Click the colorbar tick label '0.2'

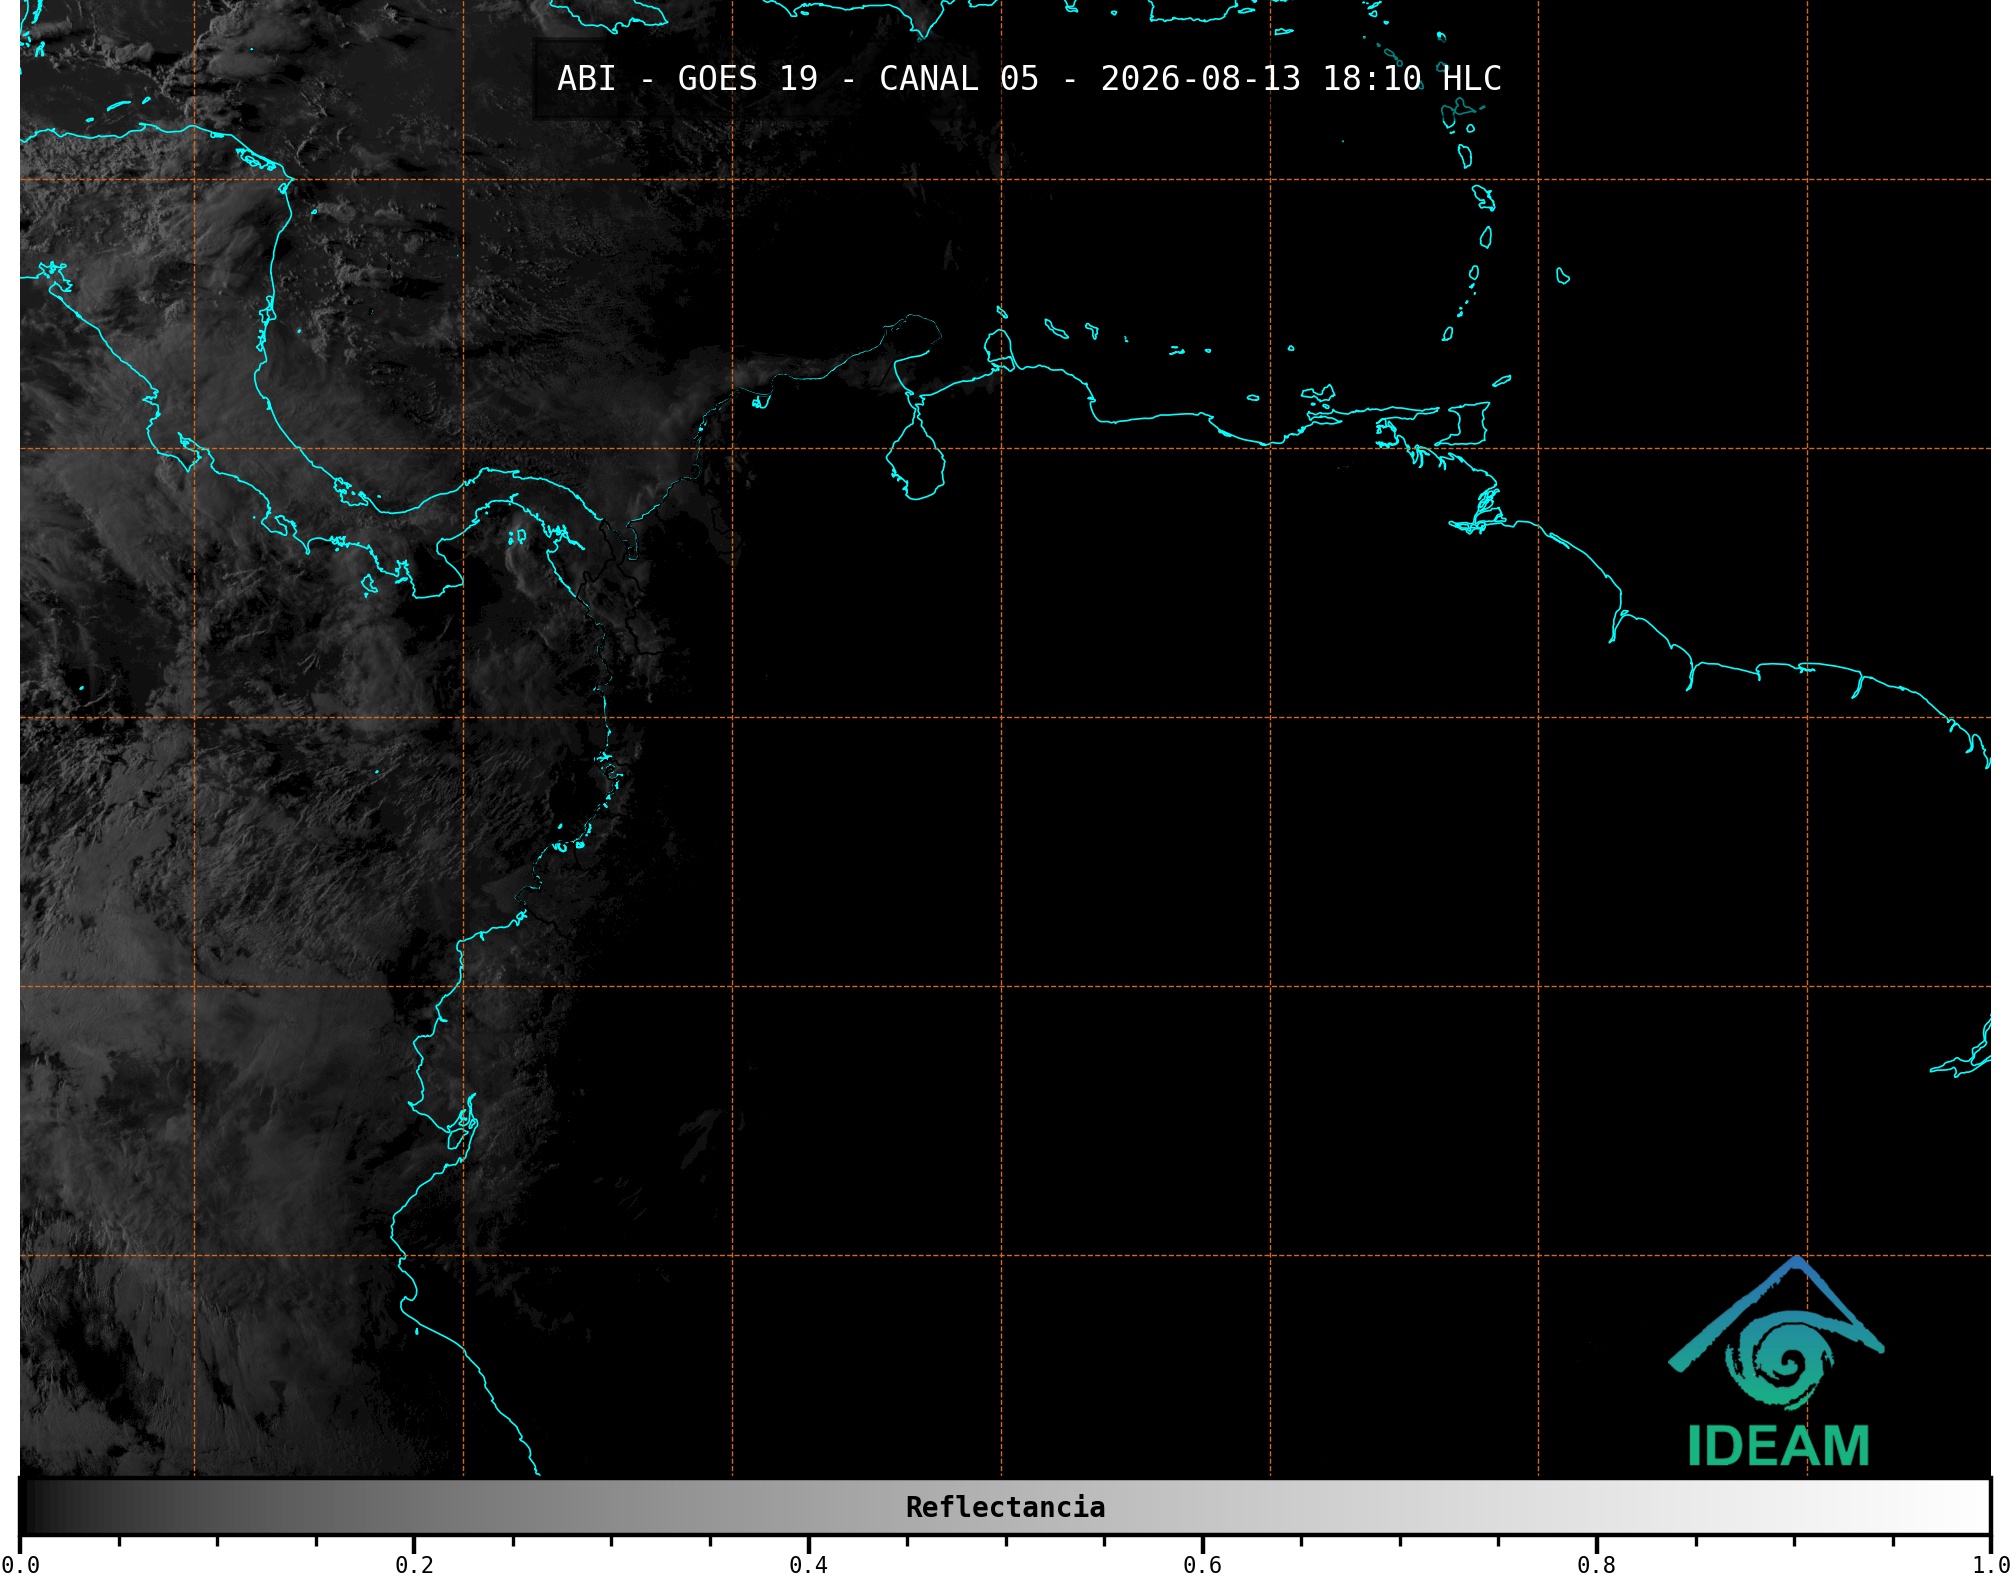coord(414,1565)
